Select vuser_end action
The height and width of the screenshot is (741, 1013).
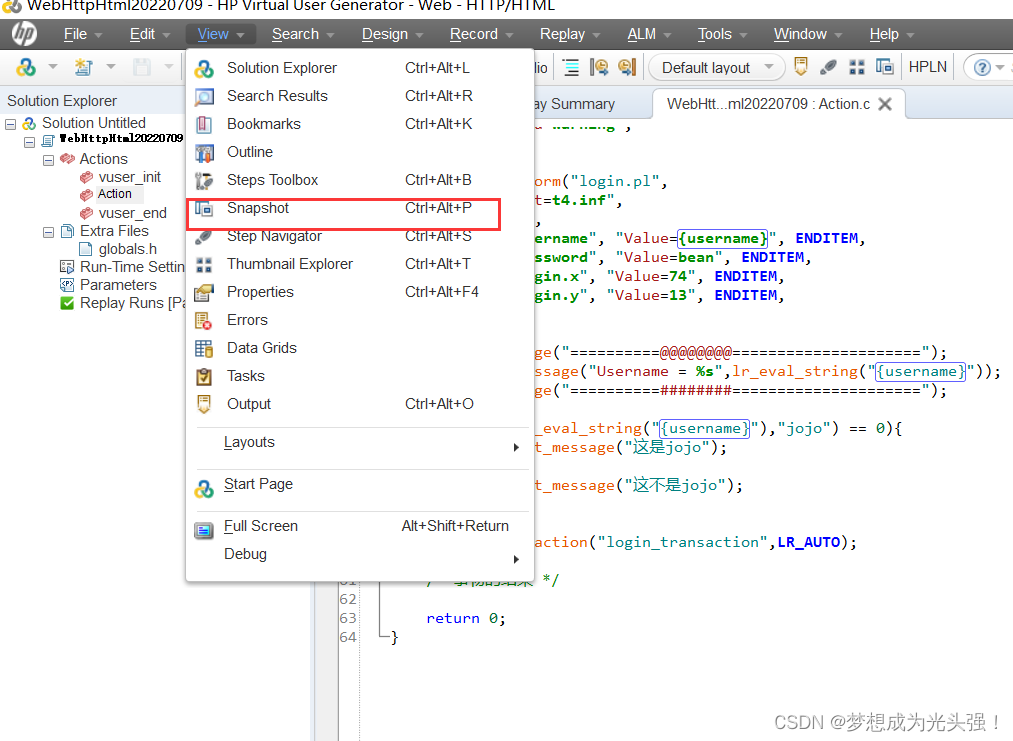coord(132,213)
